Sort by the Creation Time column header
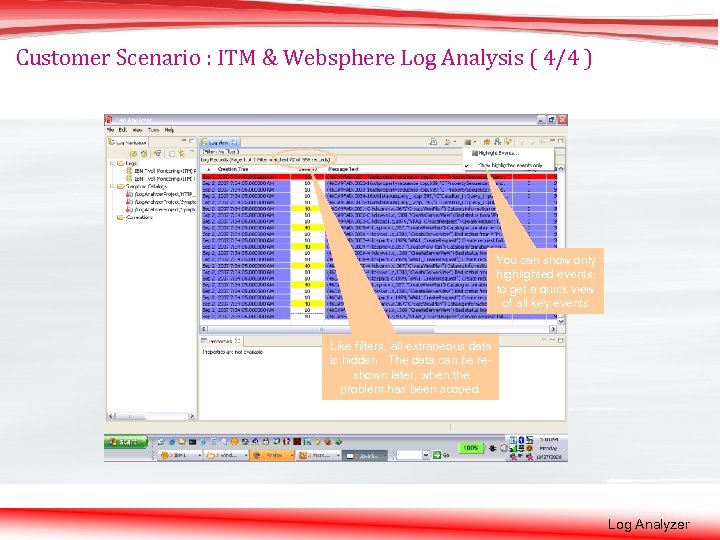 point(233,169)
